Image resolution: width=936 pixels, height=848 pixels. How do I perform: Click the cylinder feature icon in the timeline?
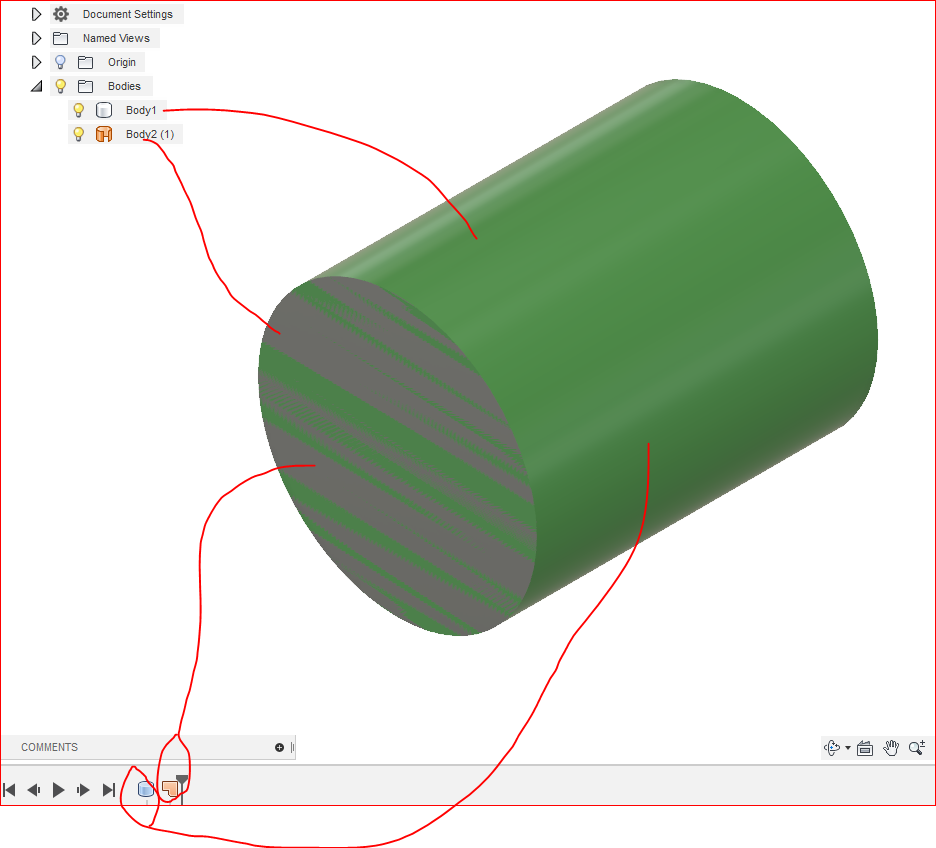(146, 789)
